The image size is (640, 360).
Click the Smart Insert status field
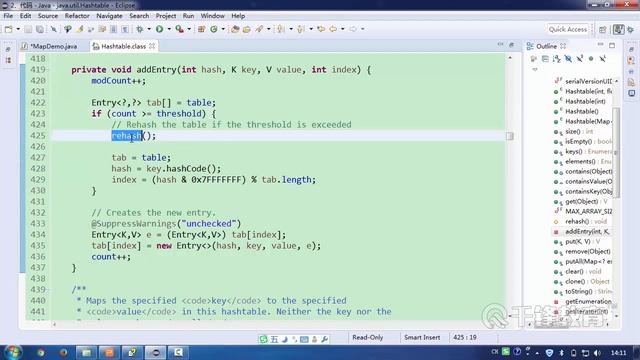pyautogui.click(x=422, y=338)
